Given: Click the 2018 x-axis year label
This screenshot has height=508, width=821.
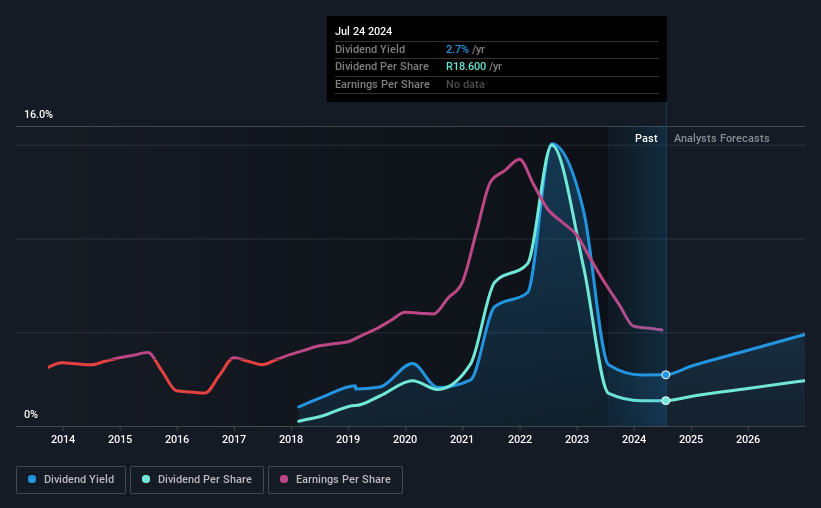Looking at the screenshot, I should pos(291,439).
